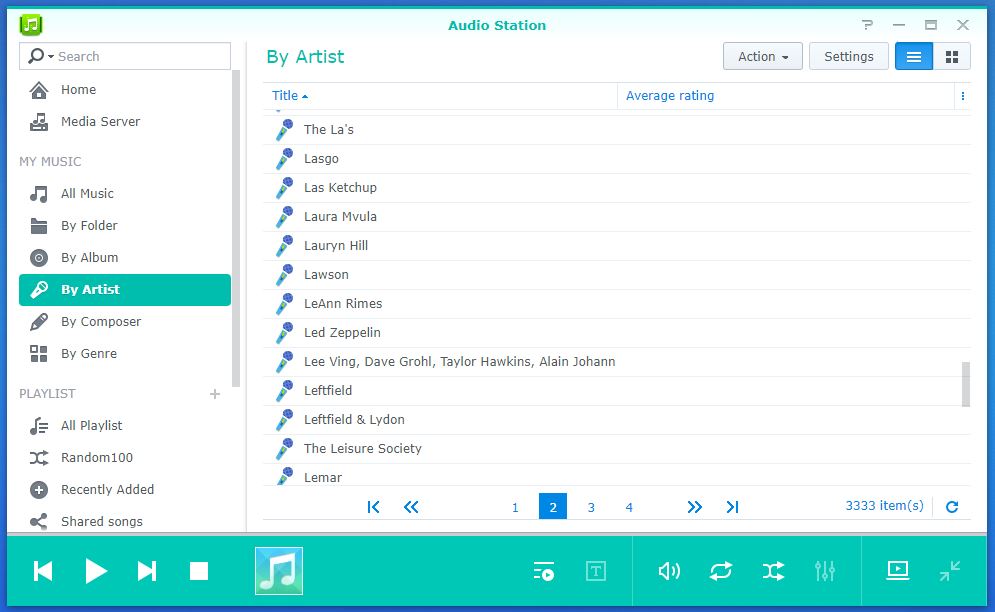Show lyrics panel

(596, 571)
